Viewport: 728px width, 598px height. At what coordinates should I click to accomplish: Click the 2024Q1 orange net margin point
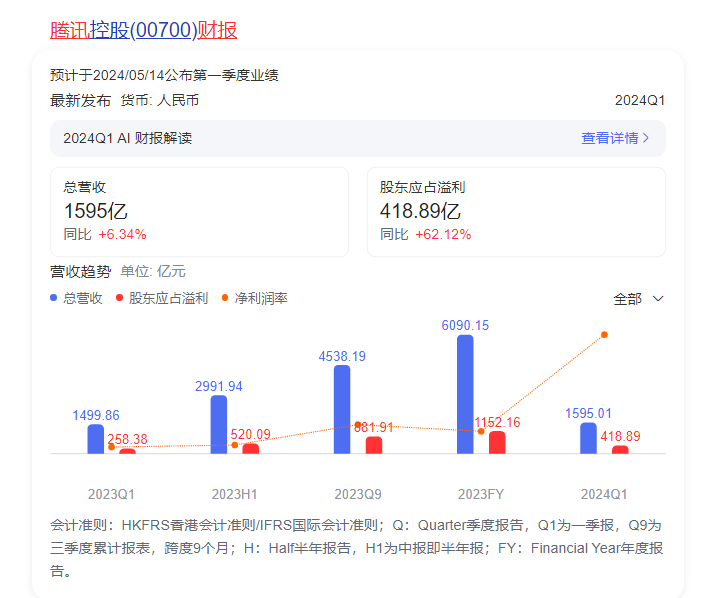click(604, 334)
